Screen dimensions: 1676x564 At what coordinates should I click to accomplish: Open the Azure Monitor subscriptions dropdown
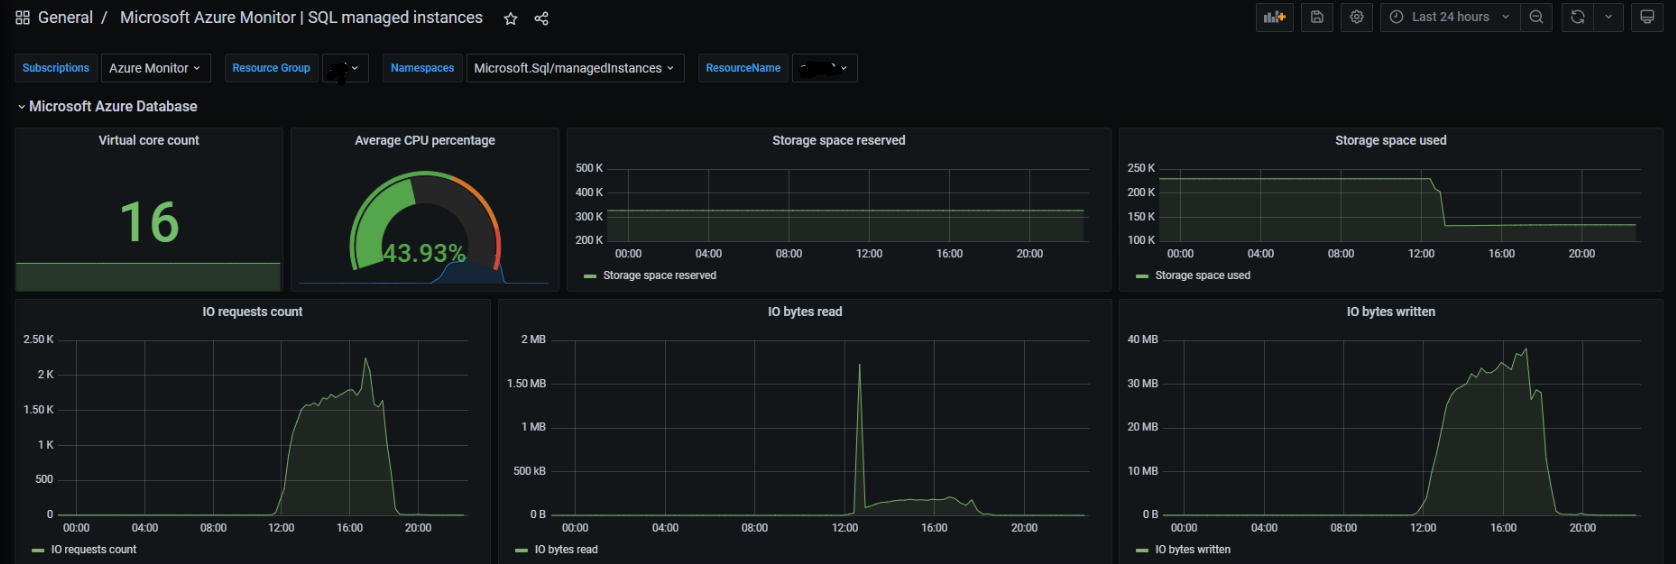coord(155,68)
